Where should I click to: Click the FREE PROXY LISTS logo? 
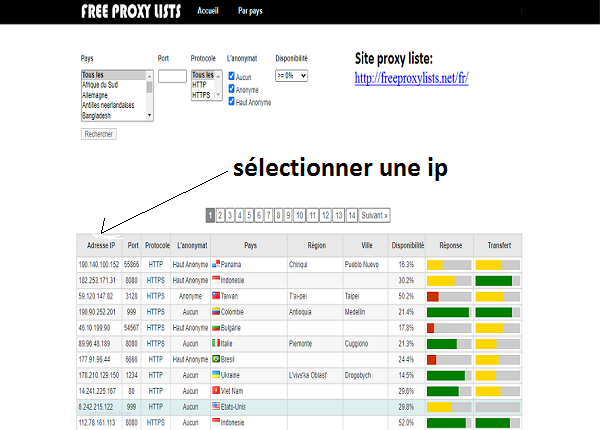tap(131, 11)
